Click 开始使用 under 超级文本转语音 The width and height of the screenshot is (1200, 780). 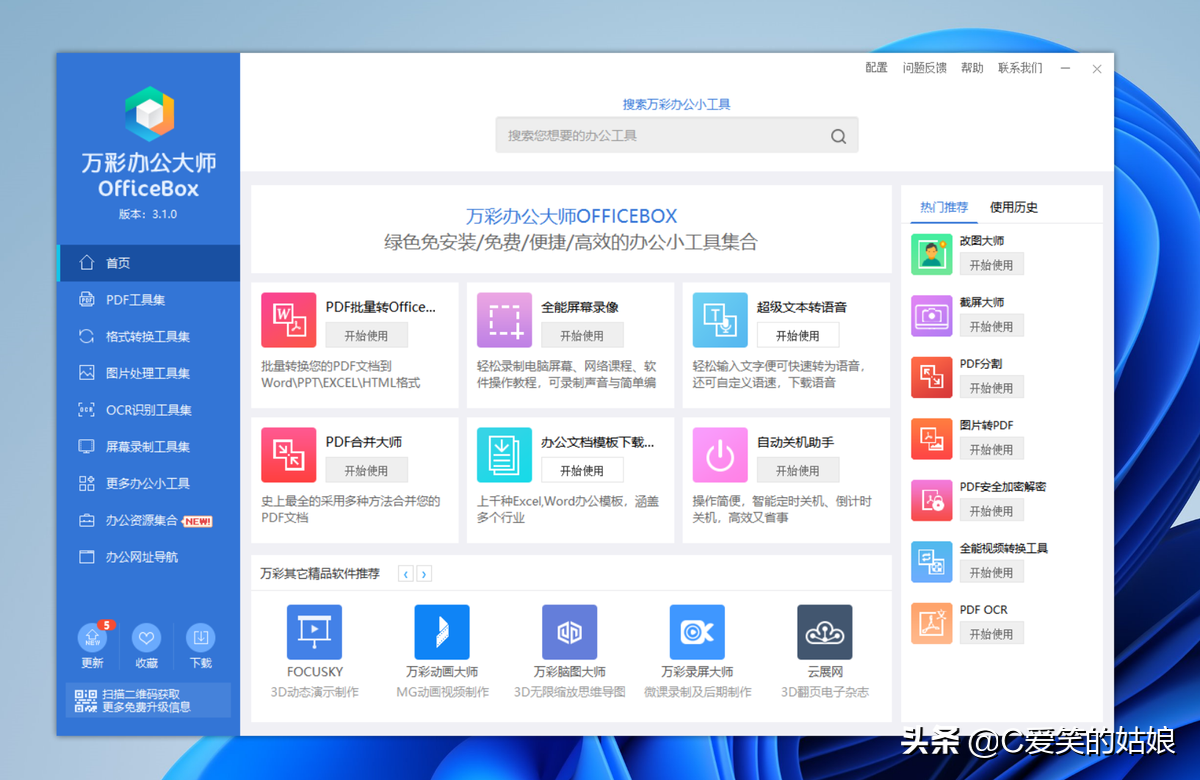798,335
